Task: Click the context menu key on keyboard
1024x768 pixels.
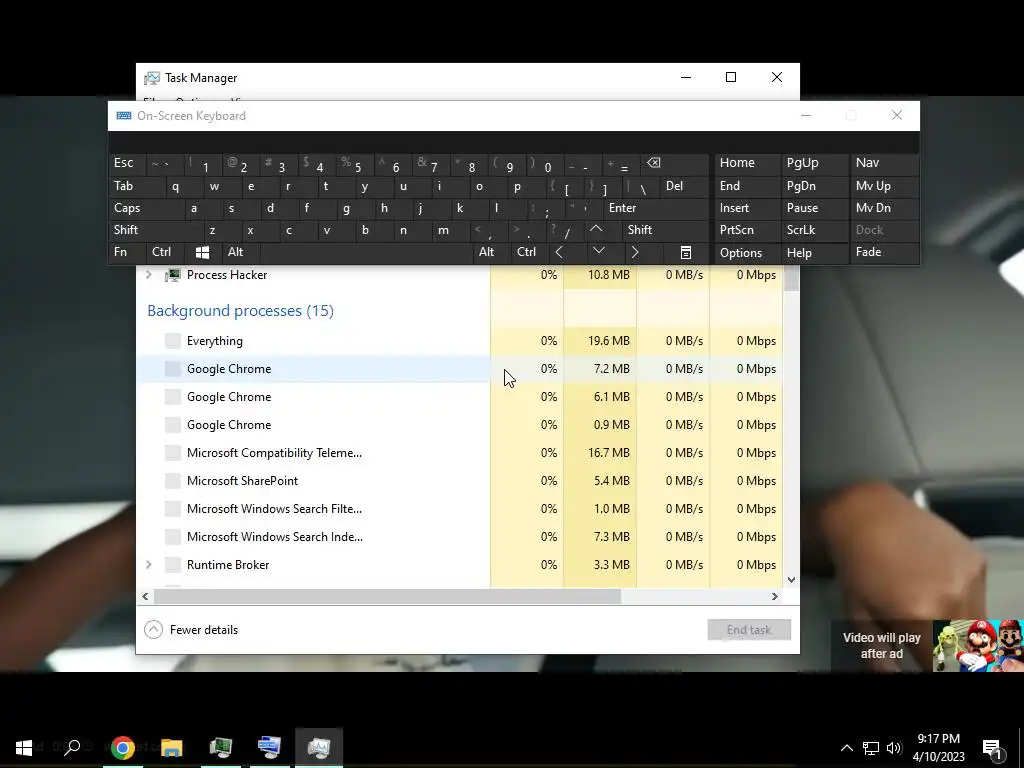Action: pyautogui.click(x=686, y=252)
